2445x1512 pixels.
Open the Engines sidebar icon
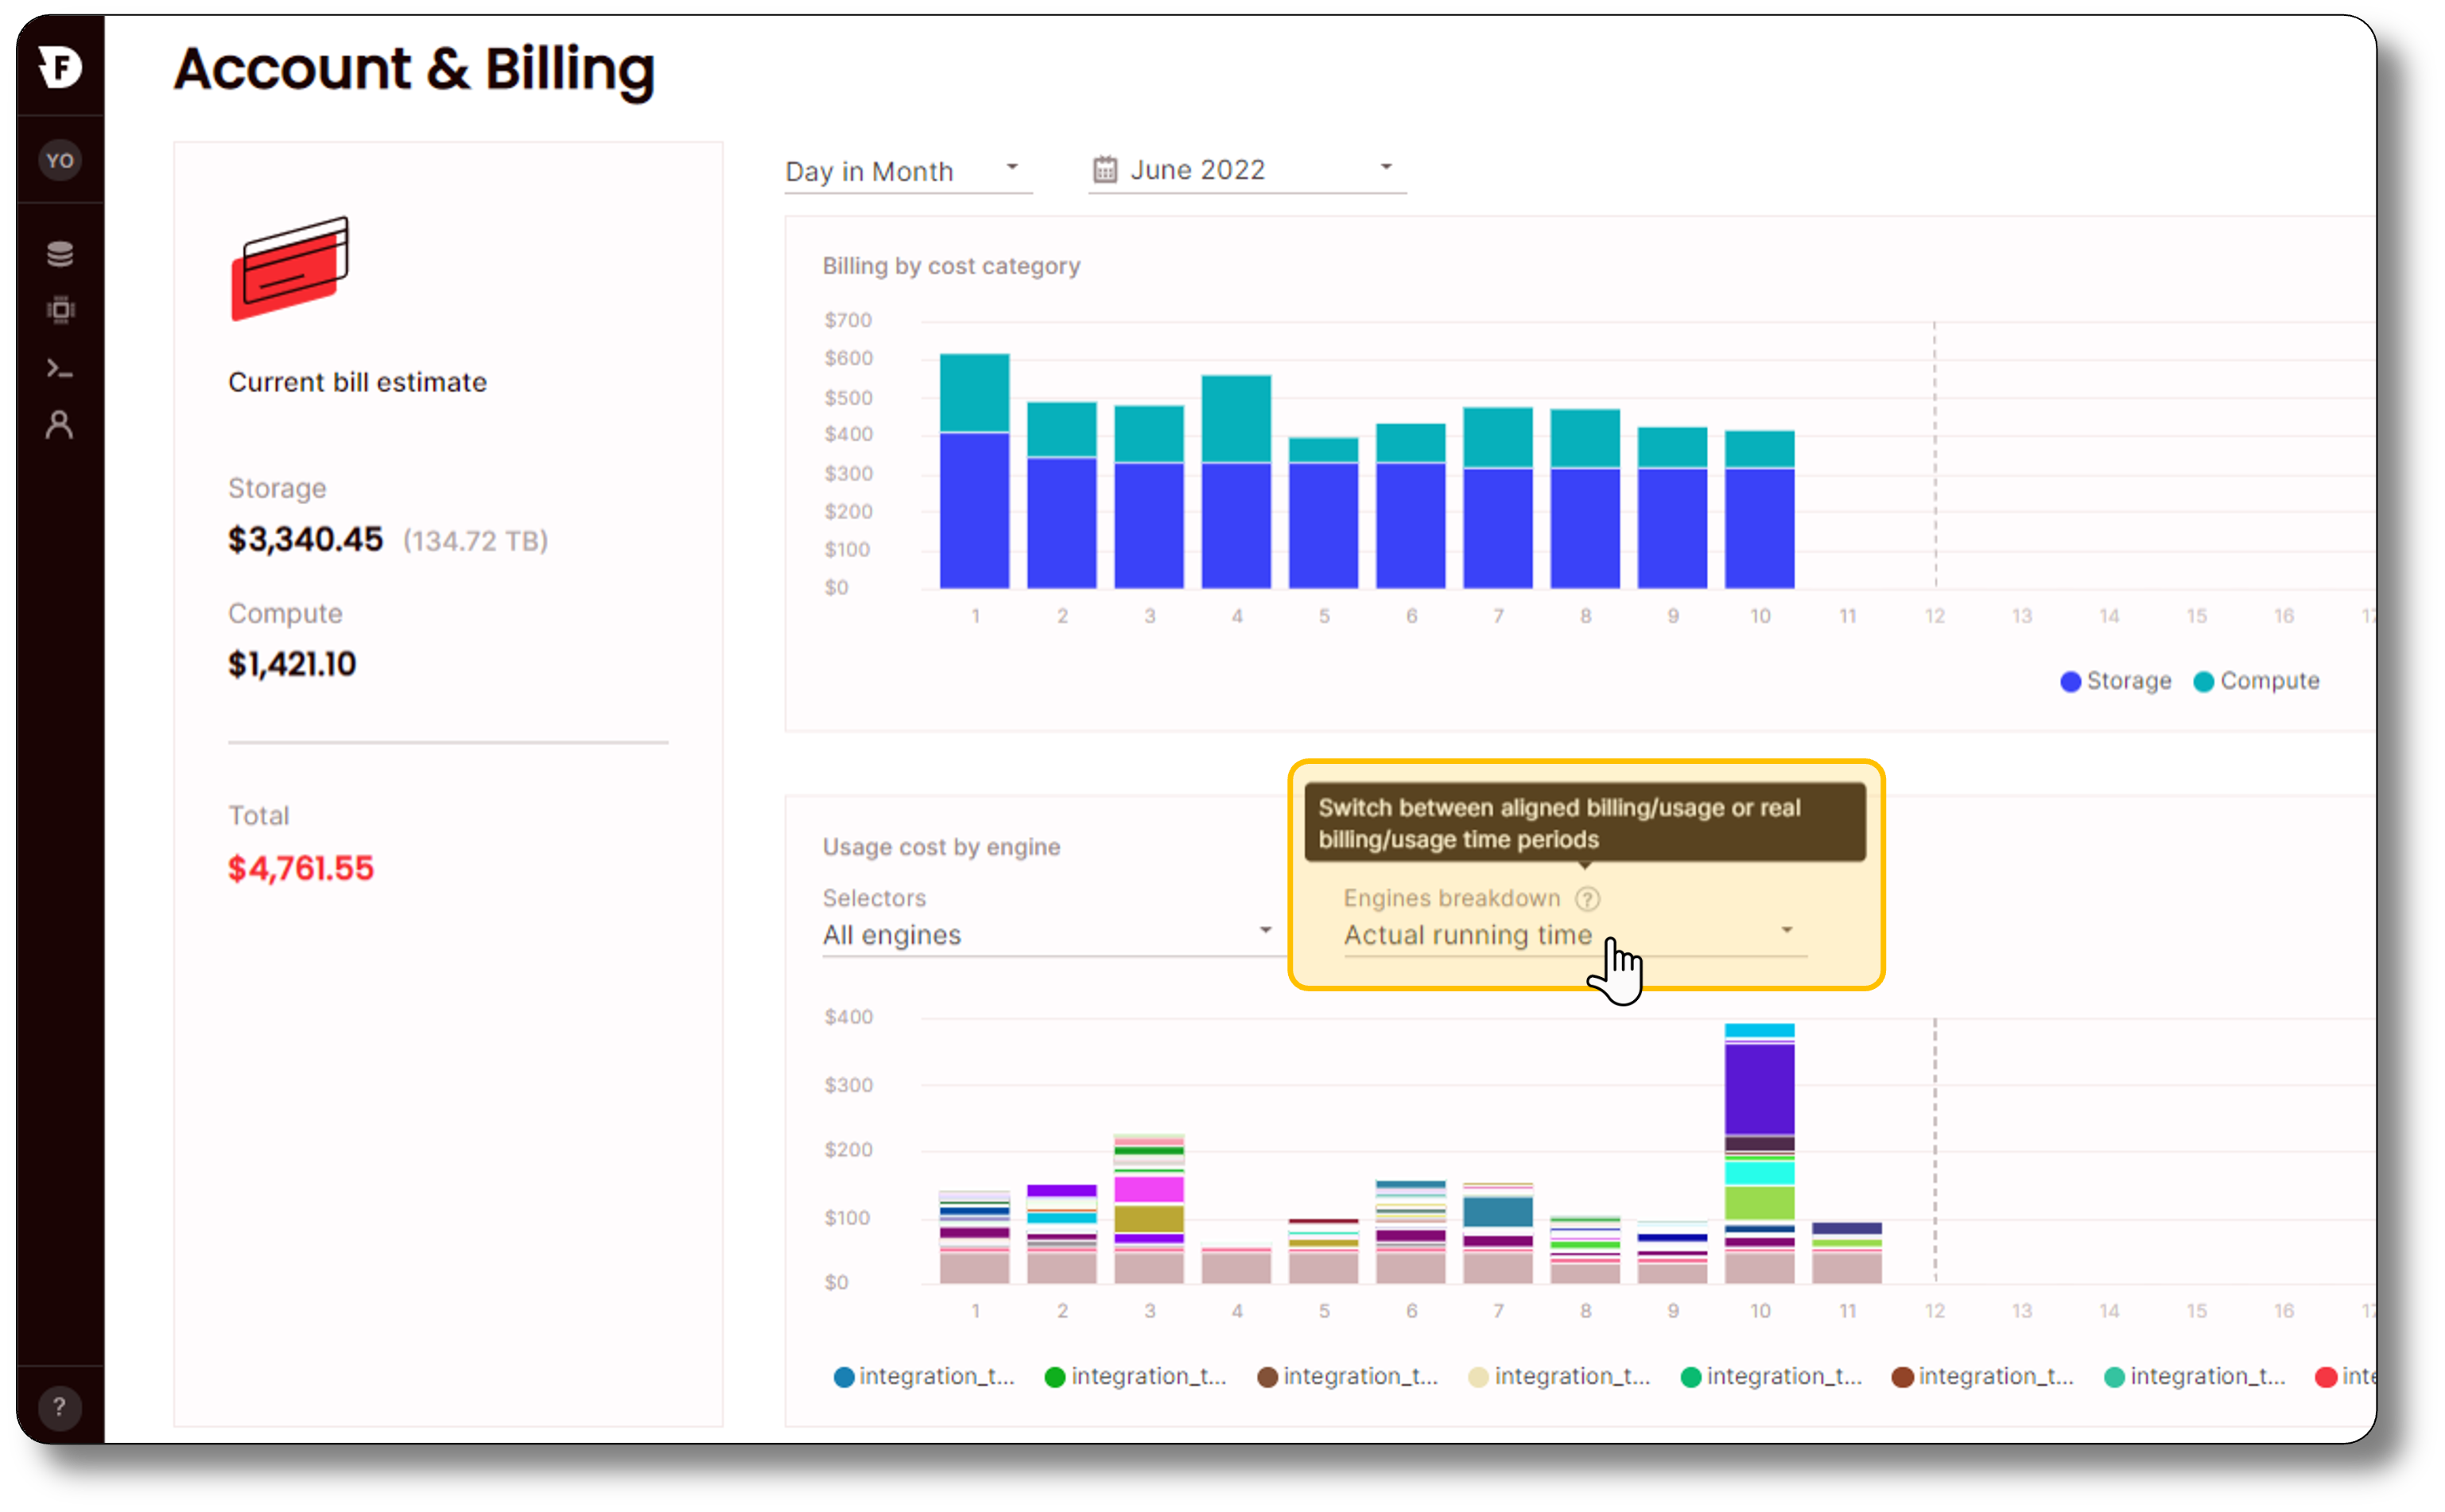coord(60,310)
